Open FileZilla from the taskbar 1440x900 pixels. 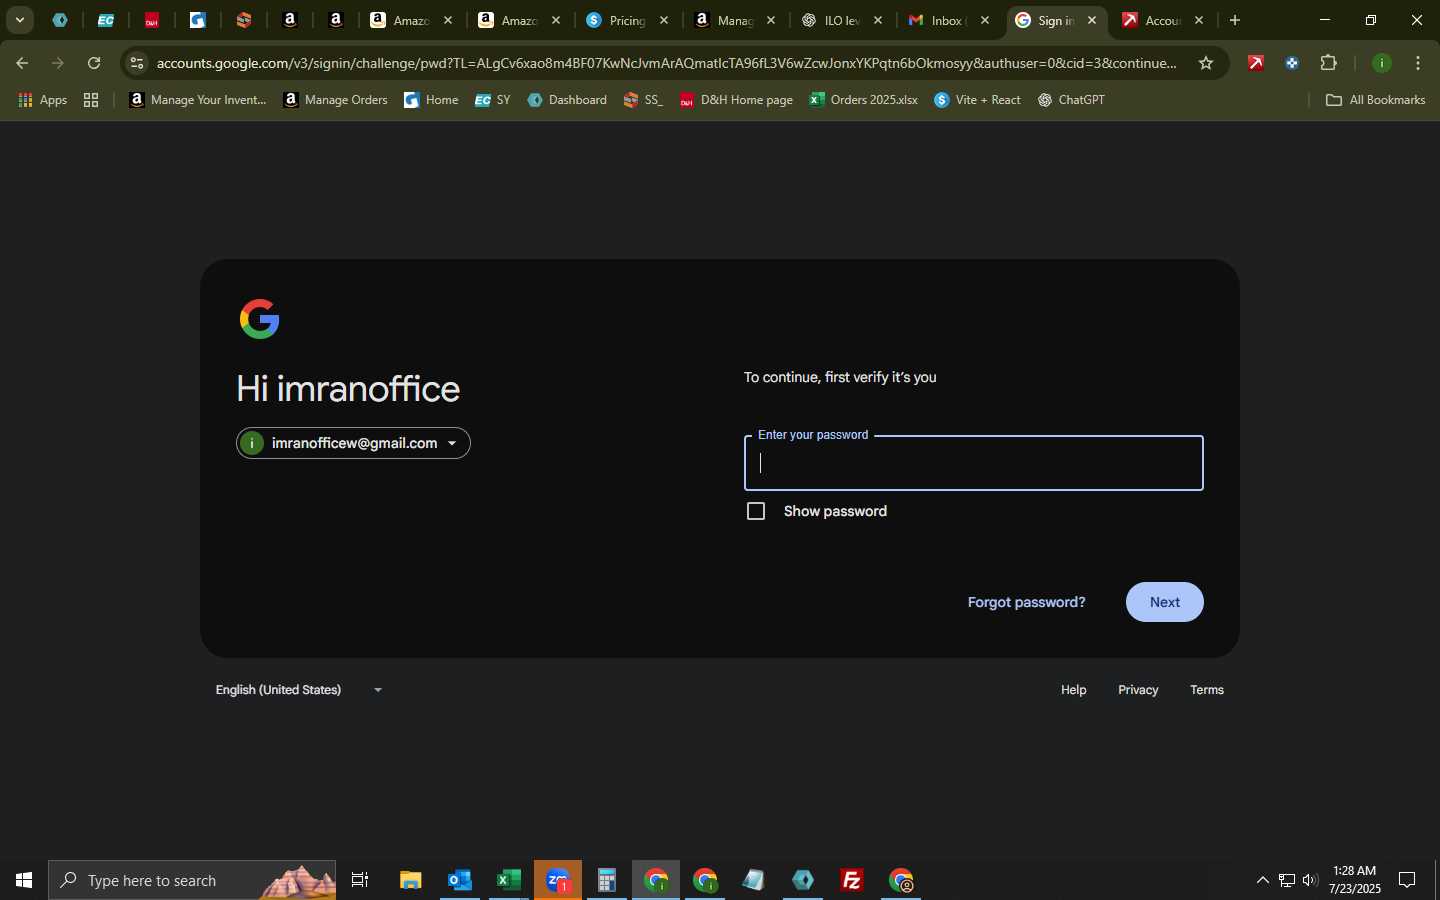(852, 880)
